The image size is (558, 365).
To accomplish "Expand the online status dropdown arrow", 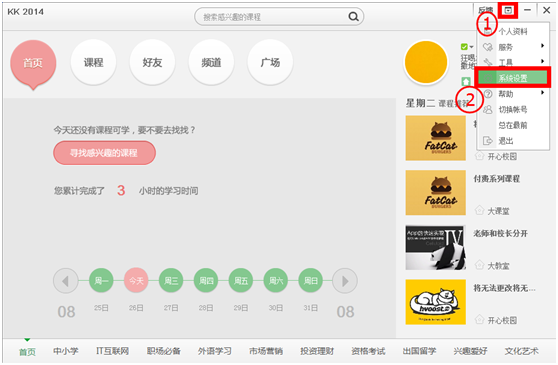I will tap(471, 47).
